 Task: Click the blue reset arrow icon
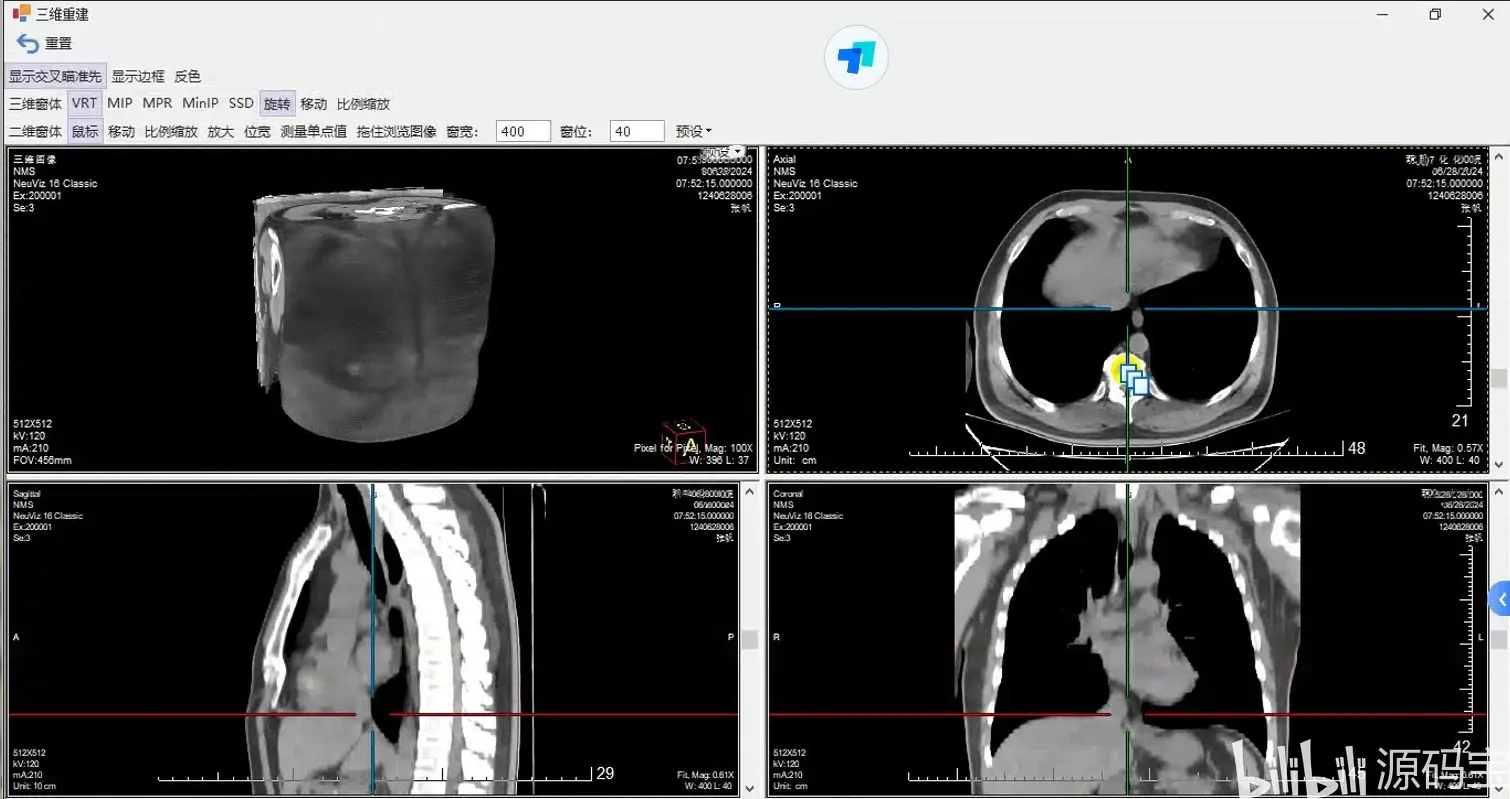click(28, 43)
